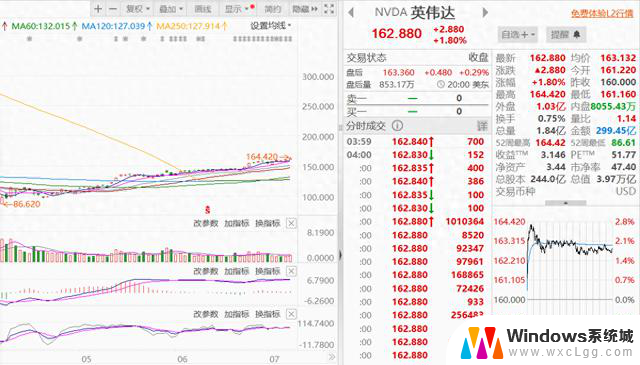
Task: Click 改参数 in the MACD panel
Action: tap(206, 271)
